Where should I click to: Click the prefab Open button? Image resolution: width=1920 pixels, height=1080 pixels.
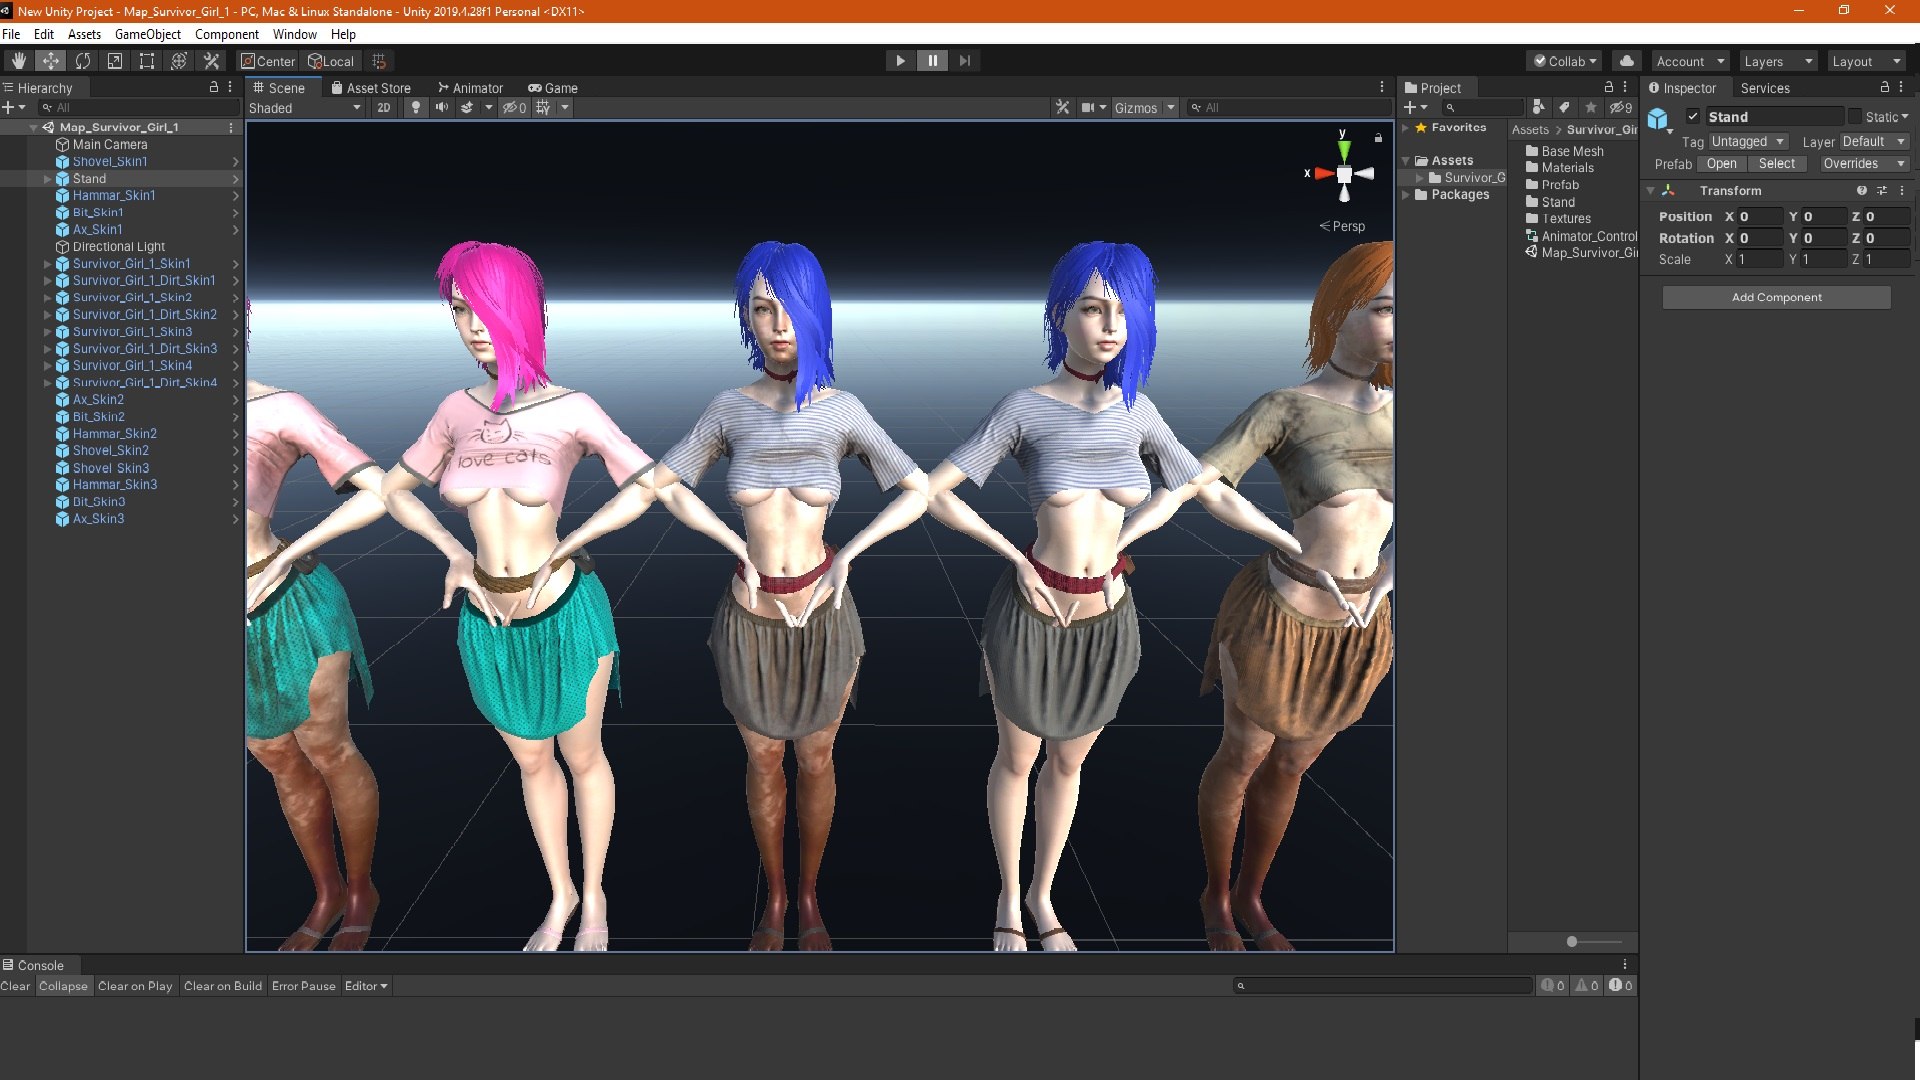tap(1721, 164)
